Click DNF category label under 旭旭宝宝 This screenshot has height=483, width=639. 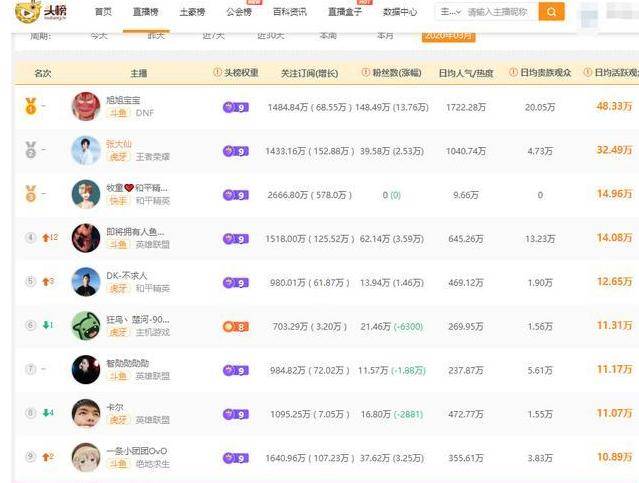pos(145,113)
